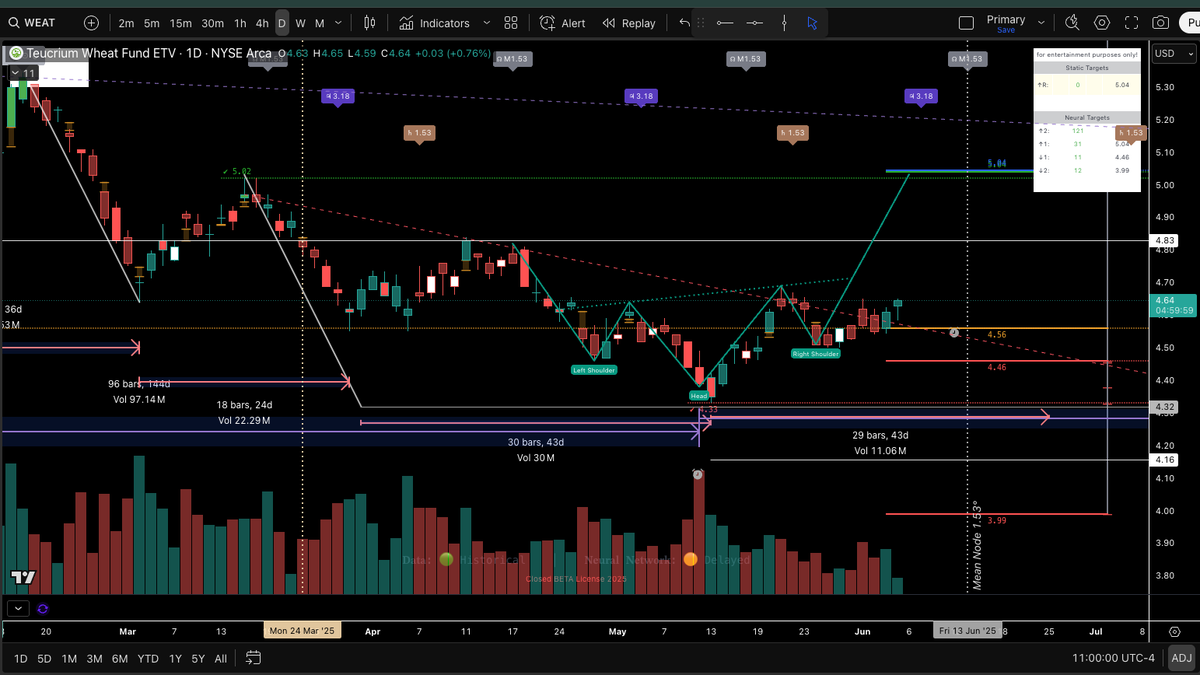This screenshot has height=675, width=1200.
Task: Select the 2m timeframe
Action: (x=126, y=23)
